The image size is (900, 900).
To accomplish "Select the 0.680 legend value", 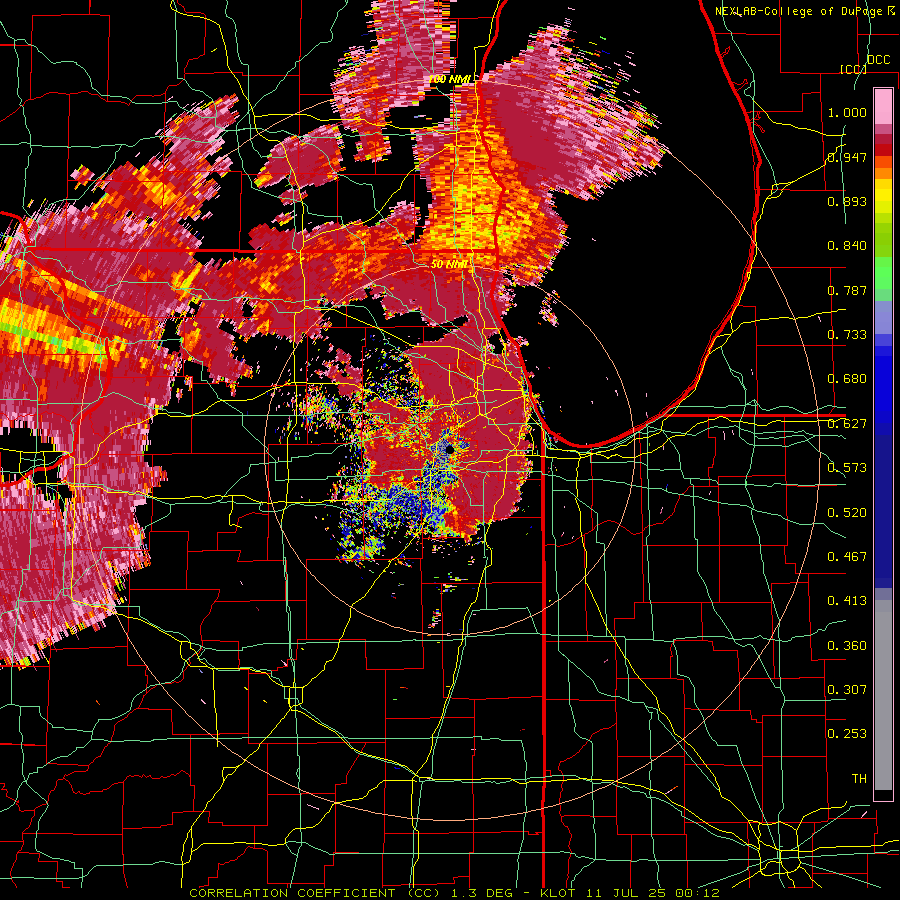I will [x=847, y=379].
